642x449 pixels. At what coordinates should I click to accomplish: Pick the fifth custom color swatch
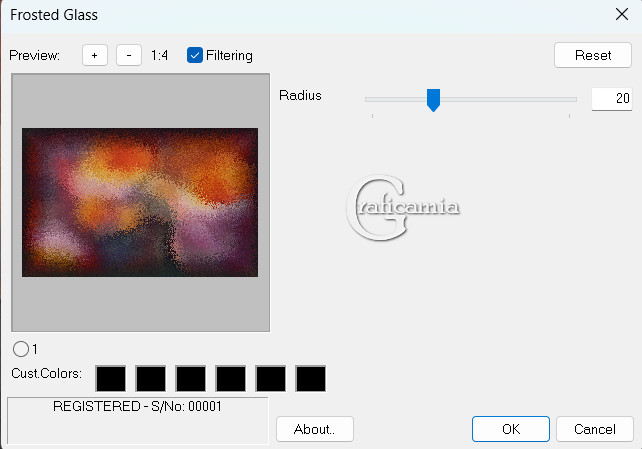[x=271, y=379]
